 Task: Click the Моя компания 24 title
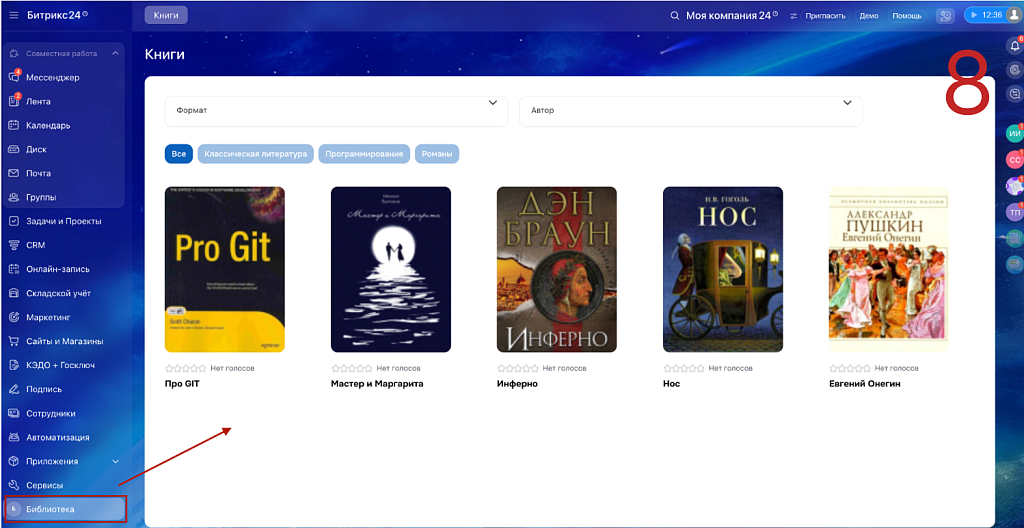tap(728, 15)
